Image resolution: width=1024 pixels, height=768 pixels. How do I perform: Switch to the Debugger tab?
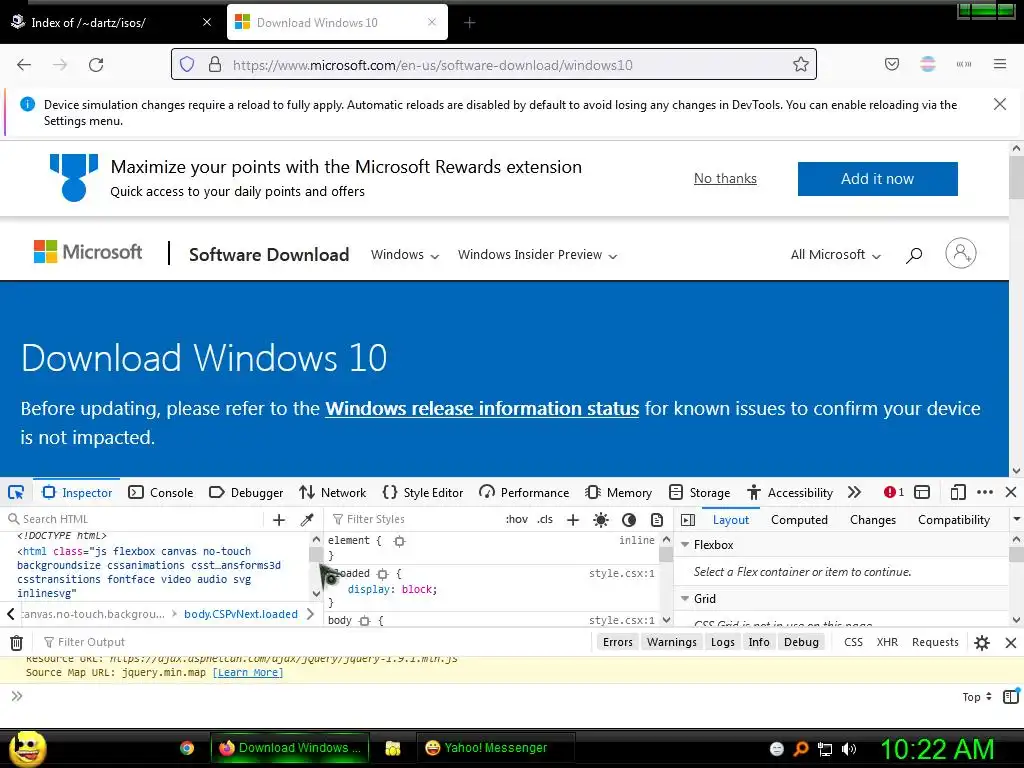coord(246,492)
